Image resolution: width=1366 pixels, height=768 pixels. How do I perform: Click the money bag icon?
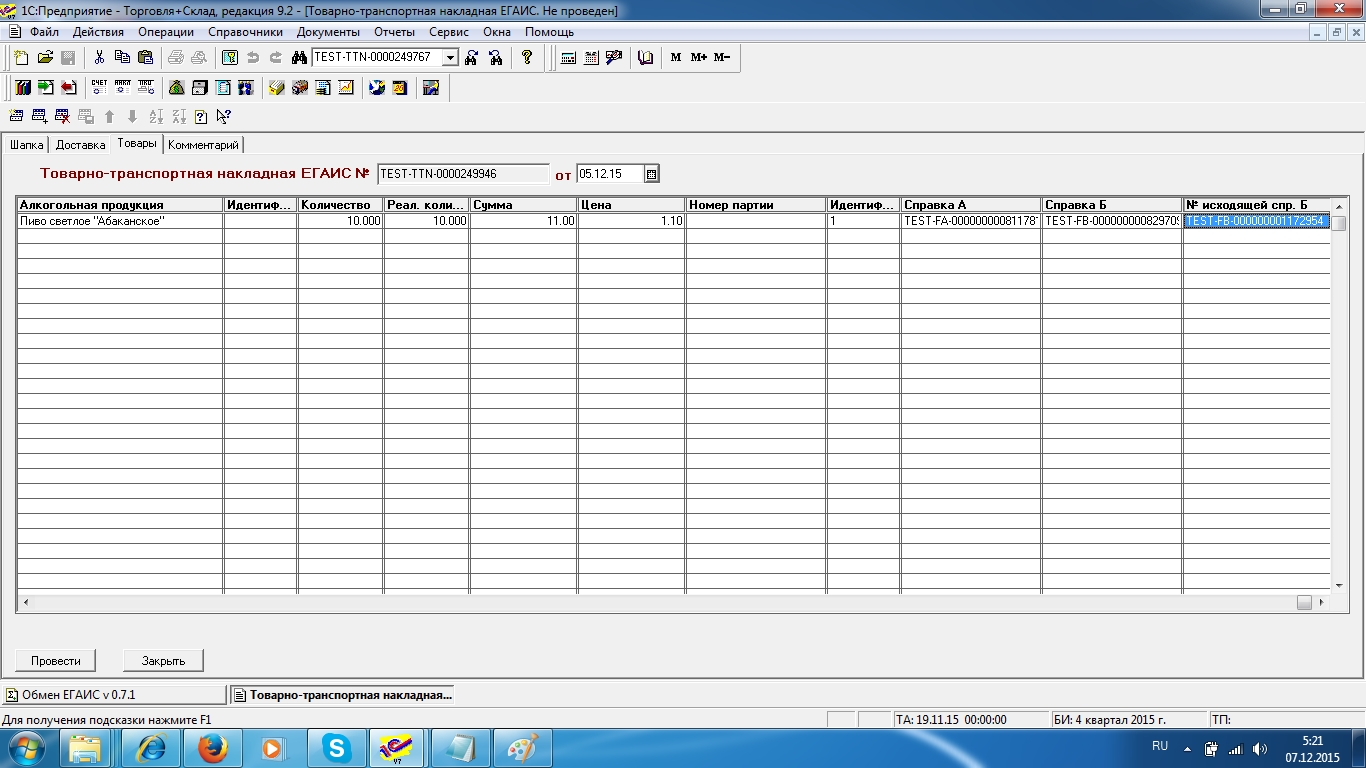coord(176,87)
